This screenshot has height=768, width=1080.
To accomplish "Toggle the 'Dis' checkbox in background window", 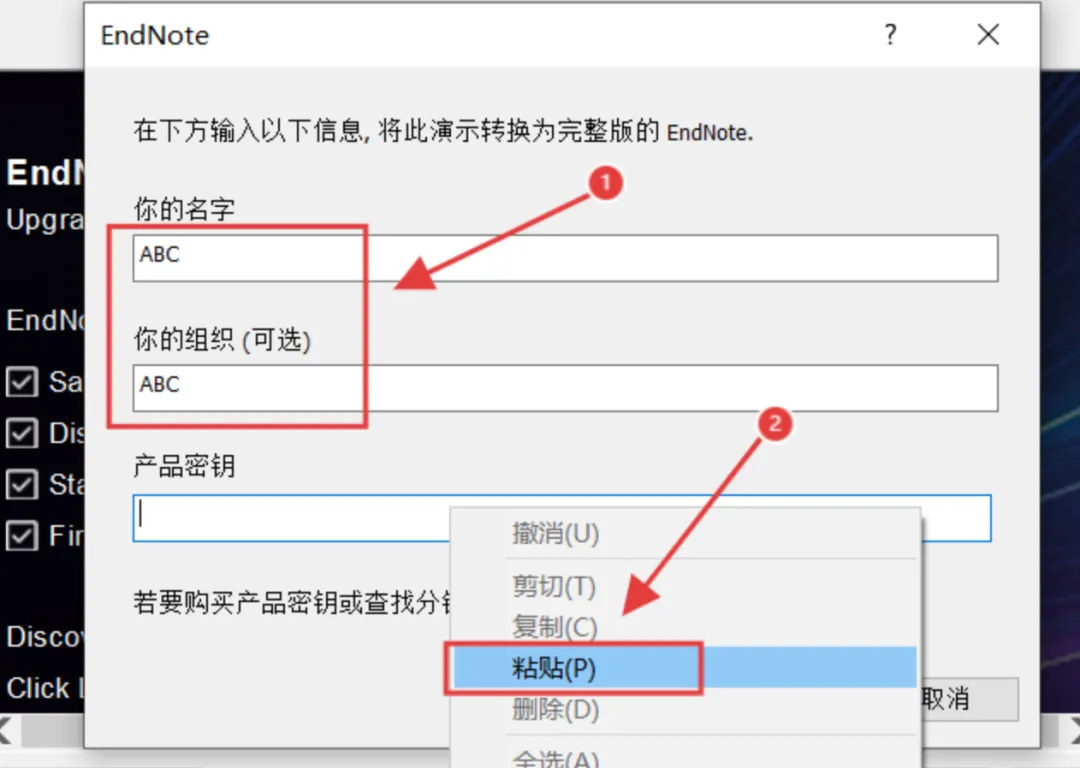I will (22, 433).
